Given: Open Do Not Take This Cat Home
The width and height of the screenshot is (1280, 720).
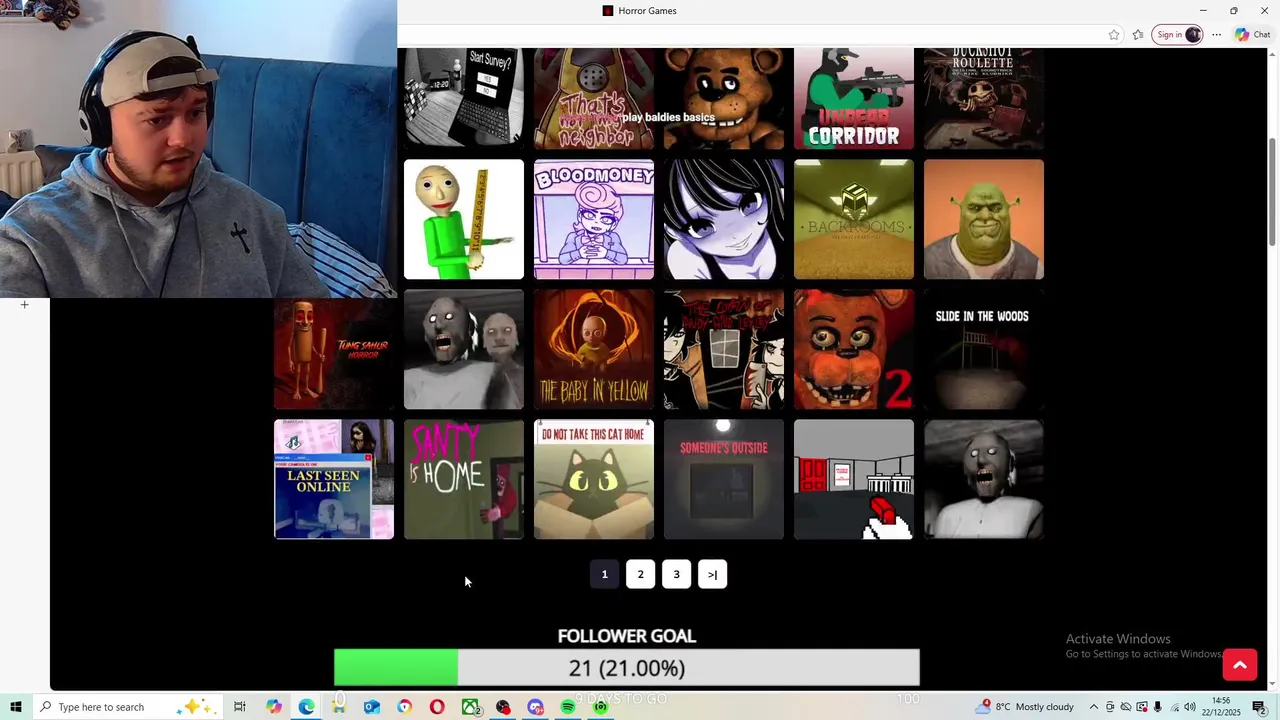Looking at the screenshot, I should pyautogui.click(x=594, y=479).
